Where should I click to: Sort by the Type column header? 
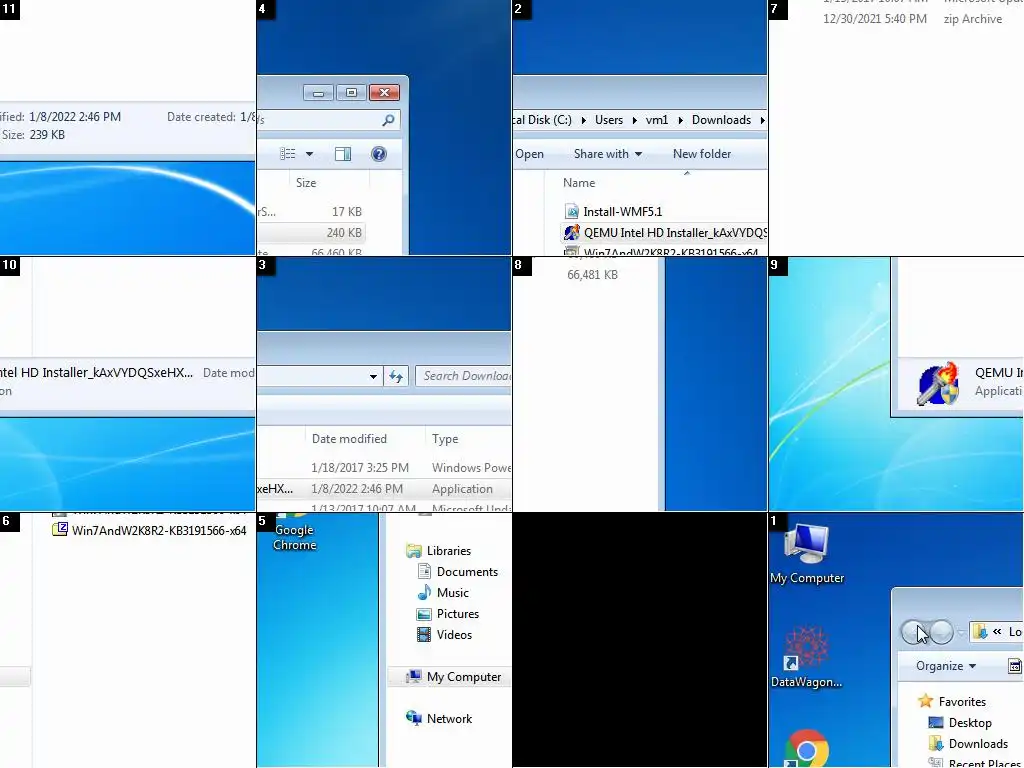(x=445, y=439)
